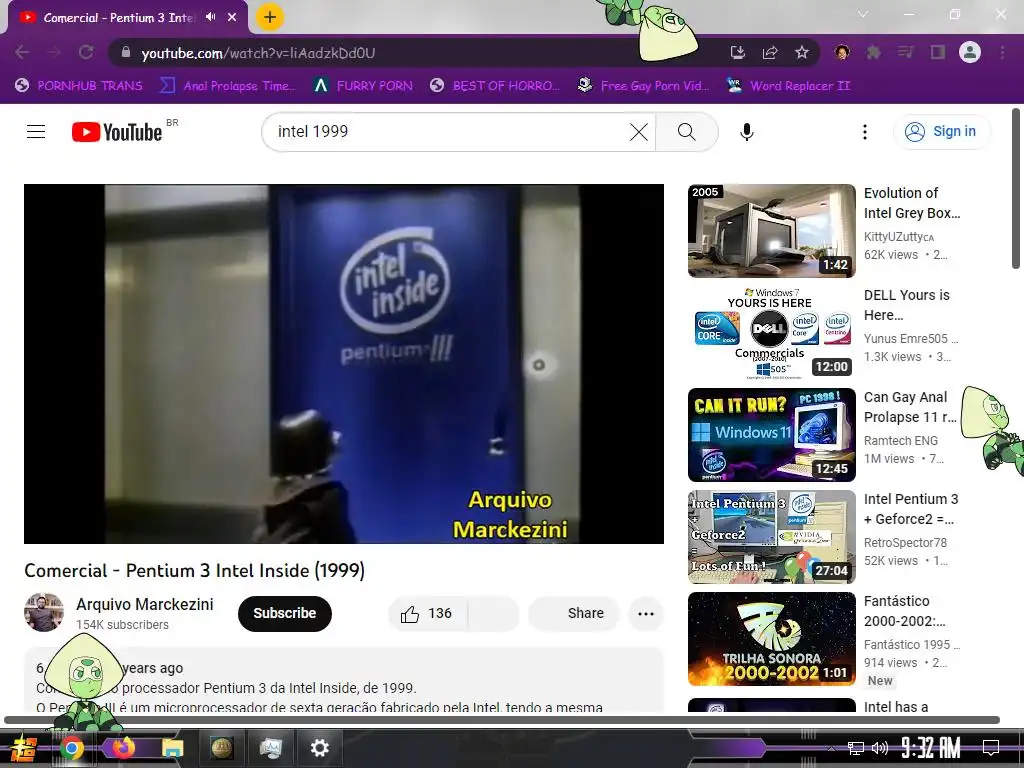
Task: Mute the tab via speaker icon
Action: (210, 17)
